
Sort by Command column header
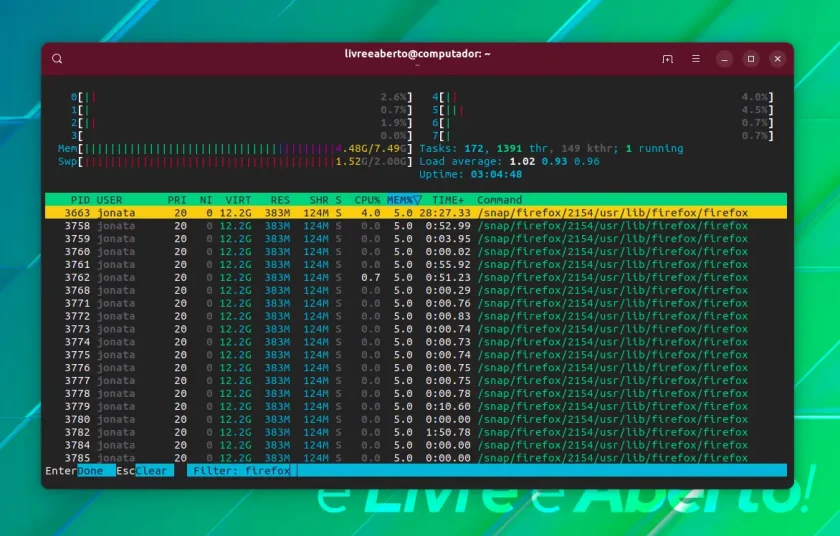(499, 200)
